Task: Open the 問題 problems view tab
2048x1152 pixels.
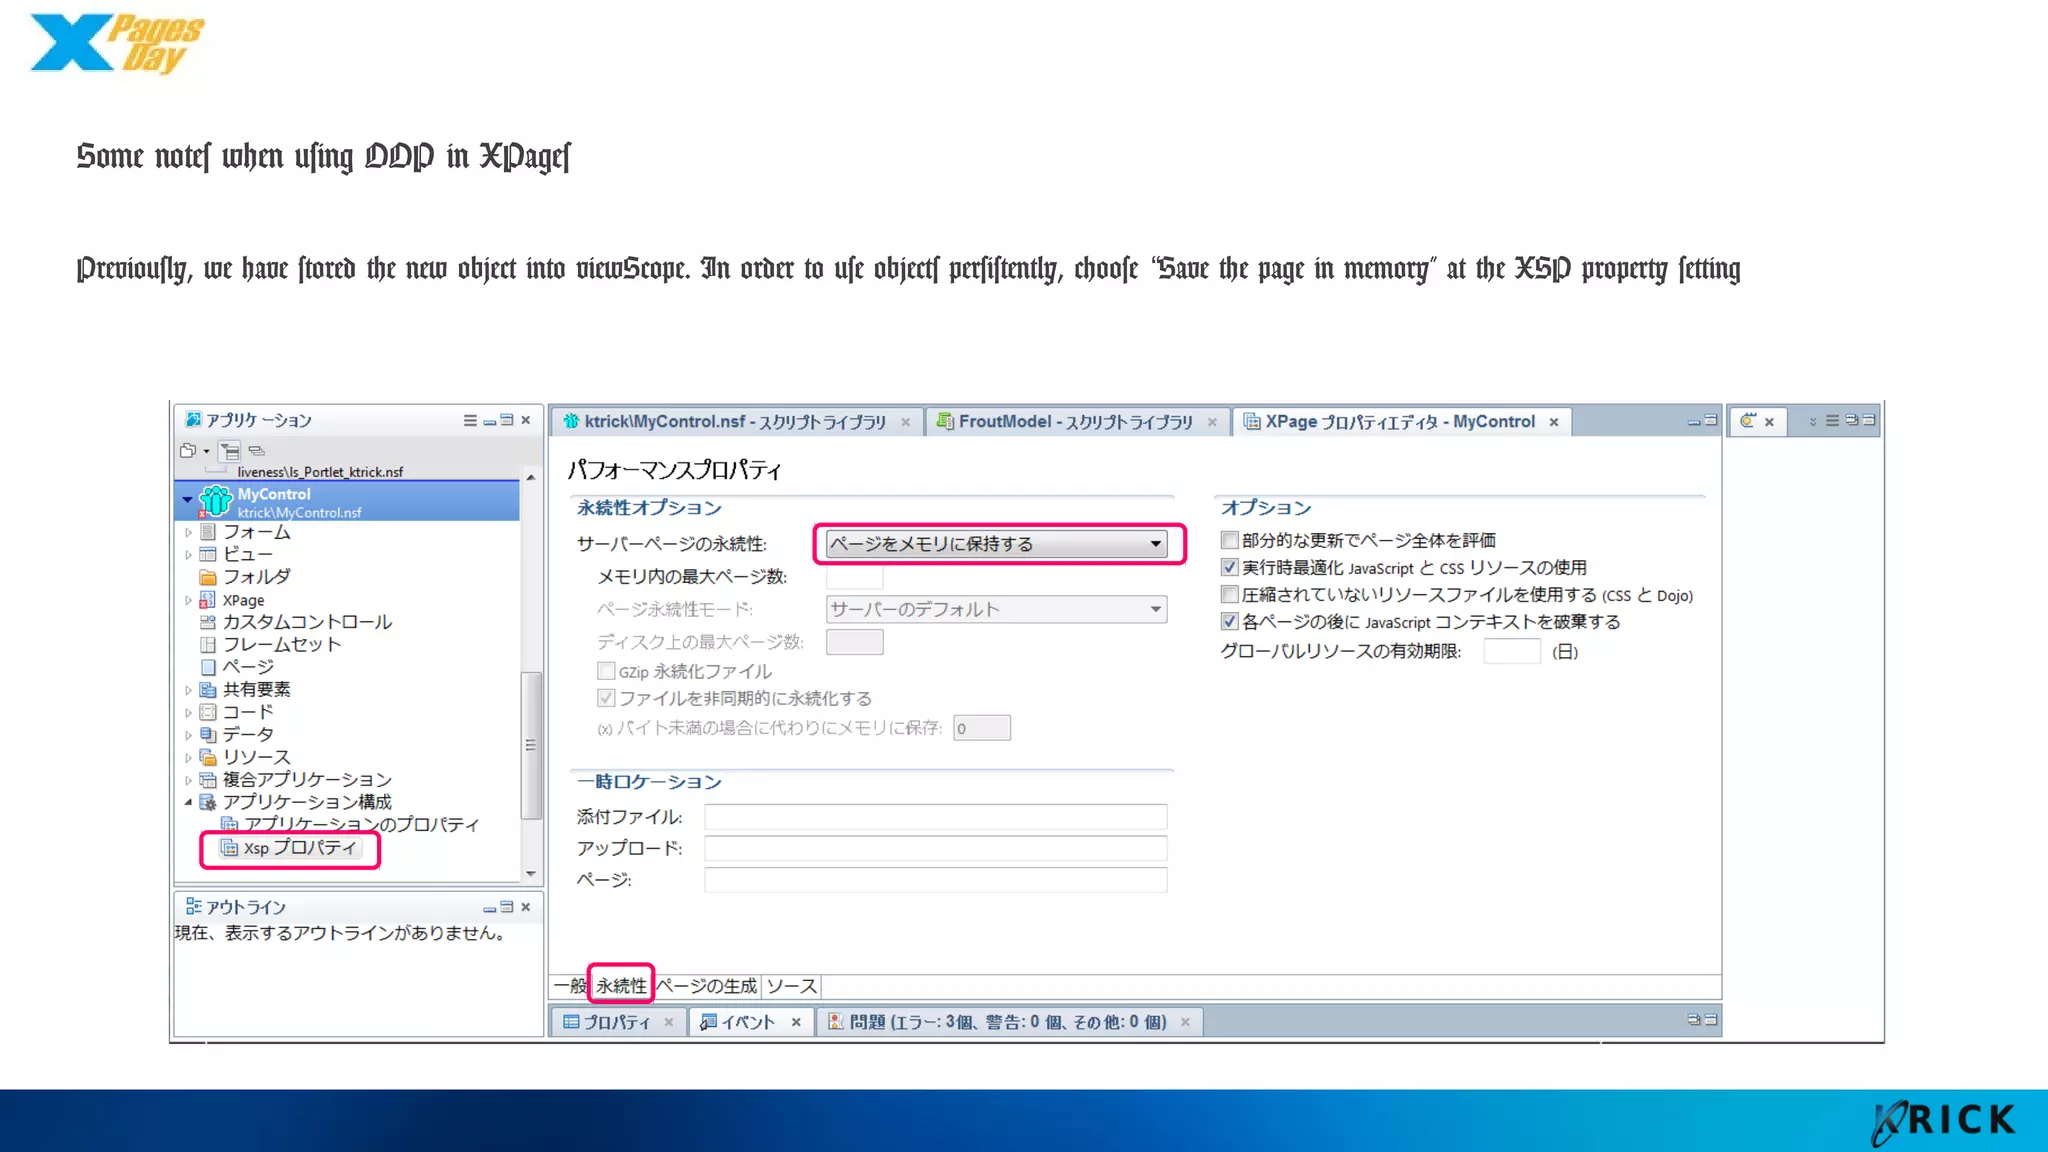Action: pyautogui.click(x=1008, y=1022)
